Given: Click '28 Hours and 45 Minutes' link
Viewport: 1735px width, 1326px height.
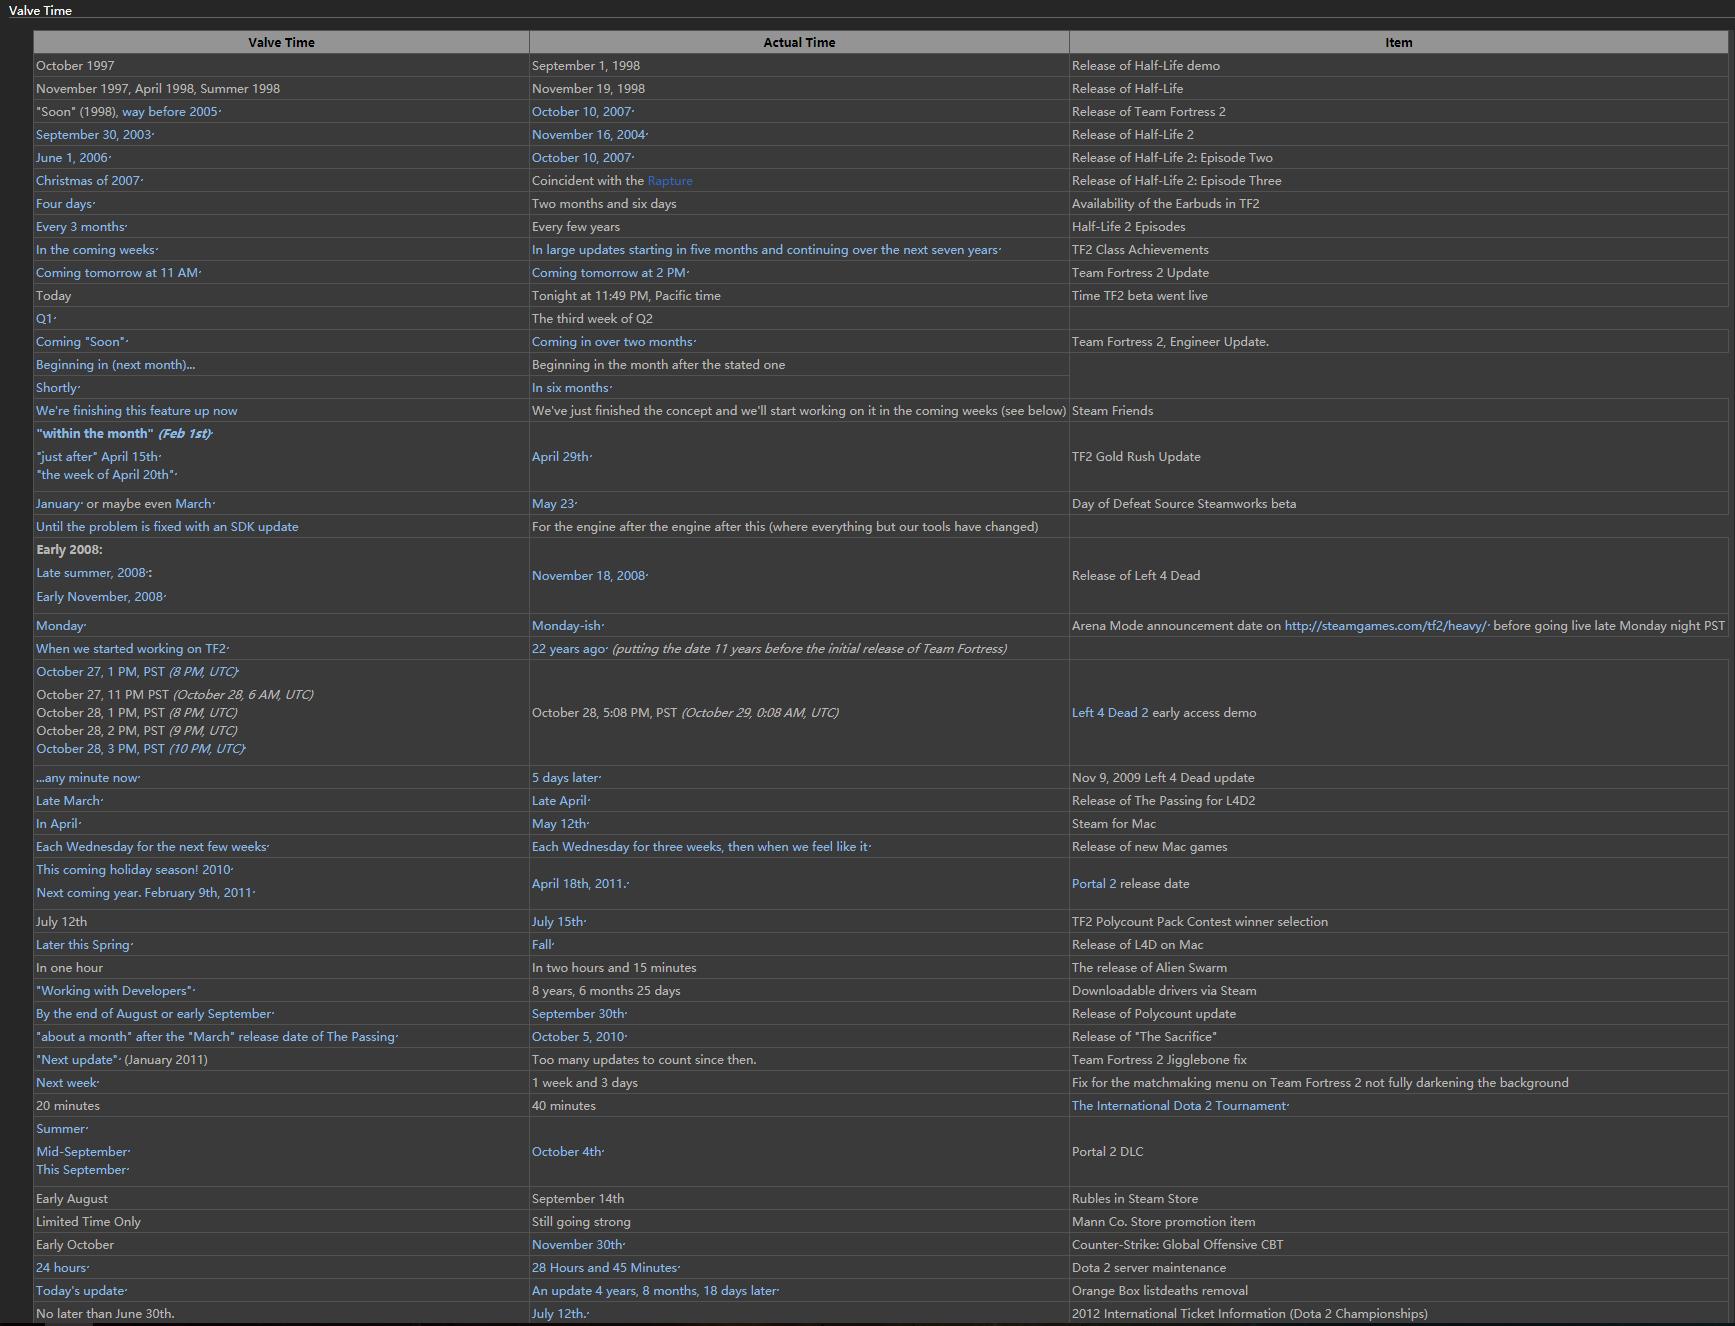Looking at the screenshot, I should [605, 1268].
